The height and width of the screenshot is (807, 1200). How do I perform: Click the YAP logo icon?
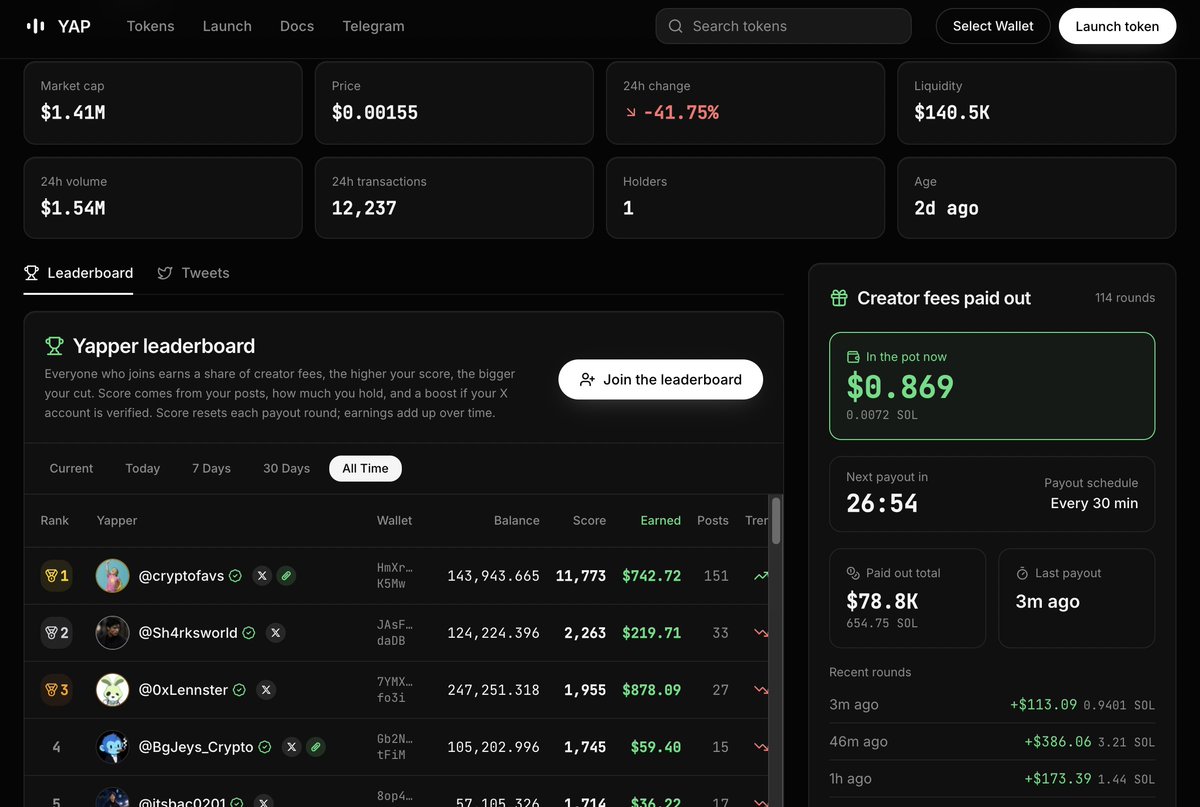[x=35, y=26]
